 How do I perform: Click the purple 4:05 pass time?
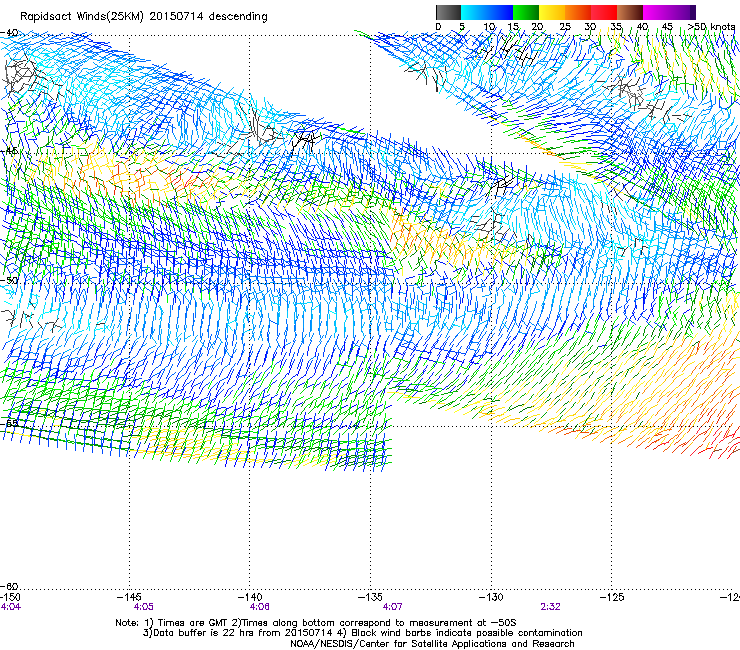click(143, 607)
